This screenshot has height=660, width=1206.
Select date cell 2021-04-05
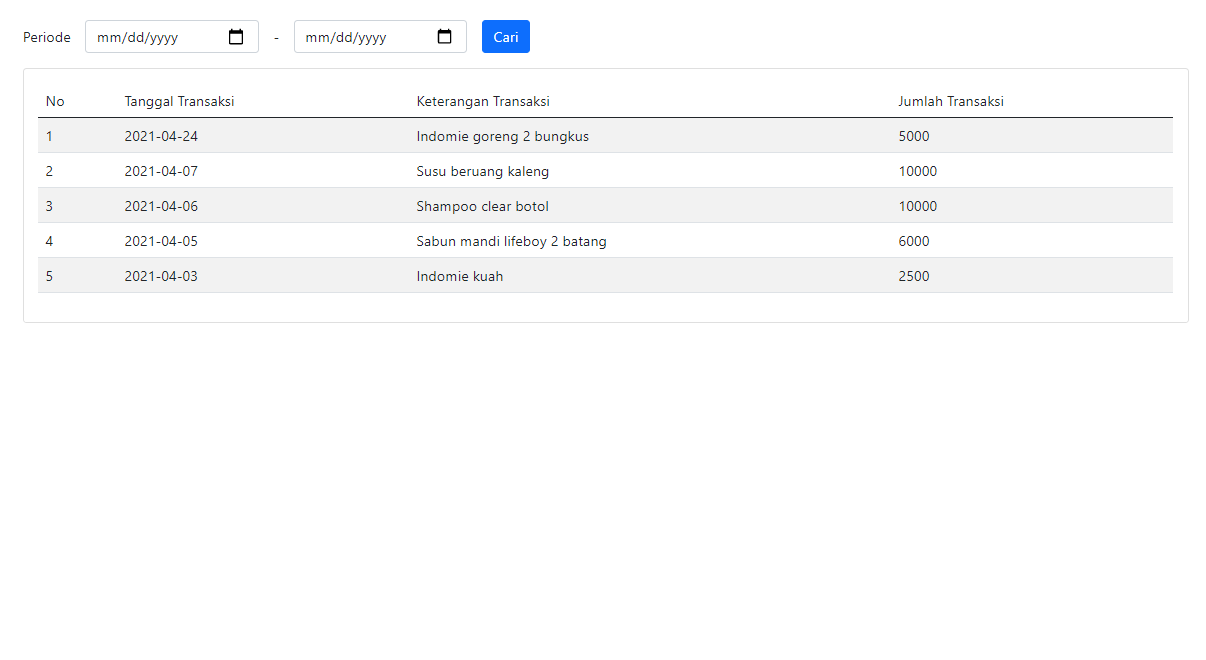tap(161, 241)
